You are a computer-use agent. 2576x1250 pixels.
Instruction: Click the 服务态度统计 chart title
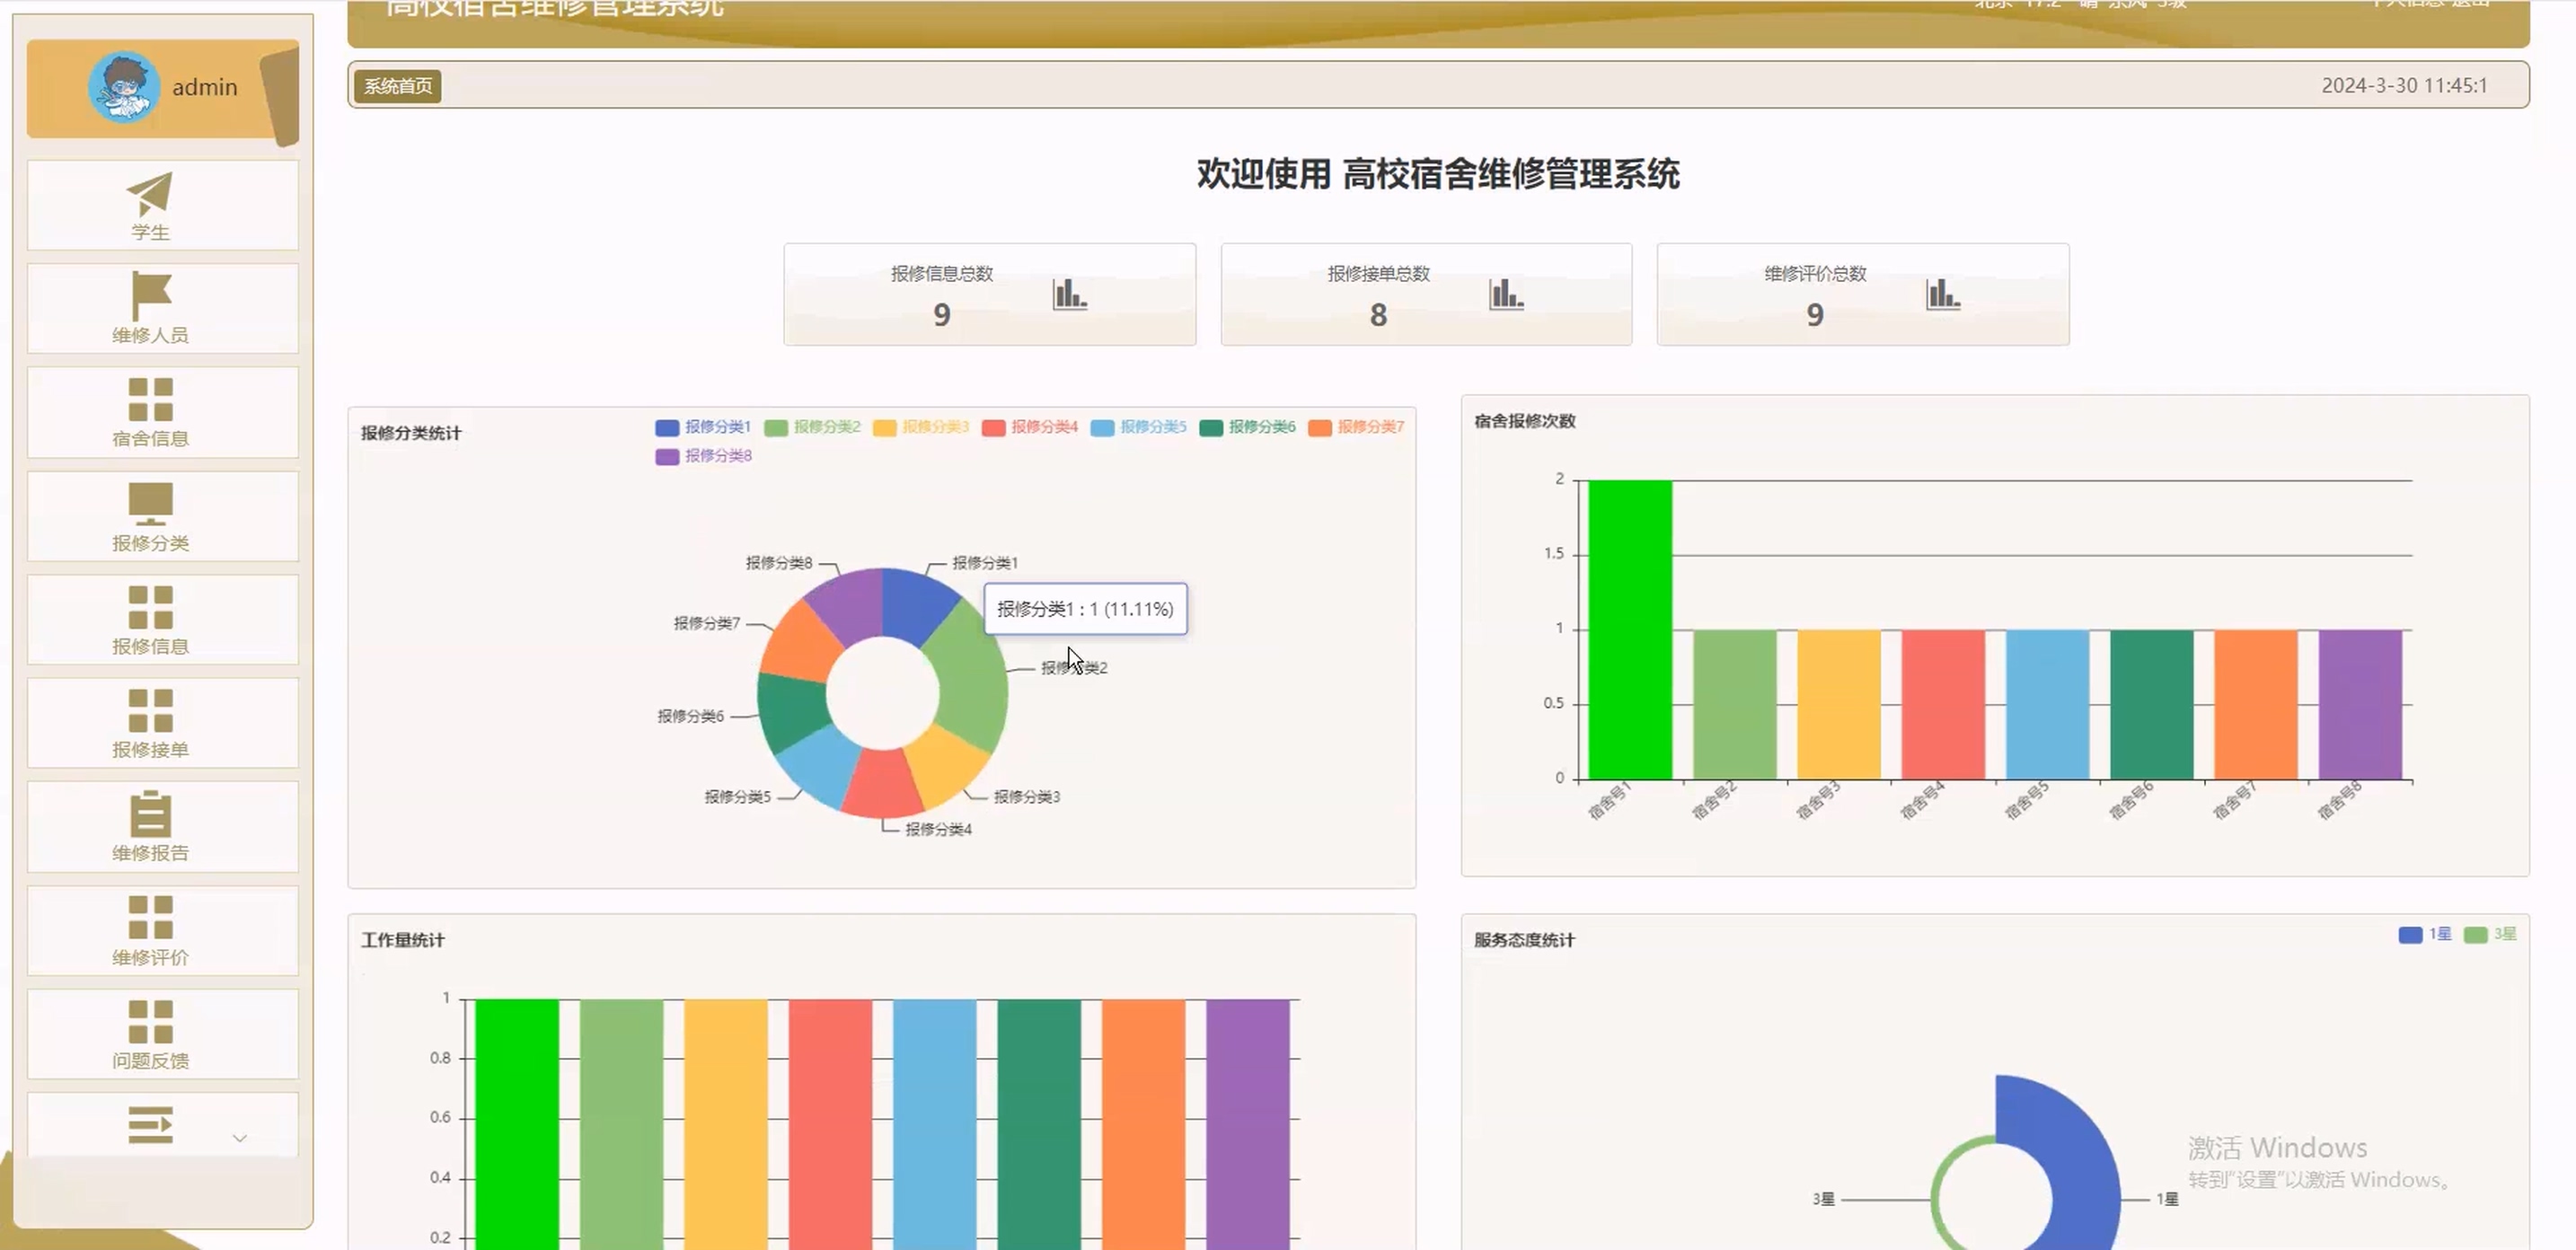pyautogui.click(x=1524, y=940)
